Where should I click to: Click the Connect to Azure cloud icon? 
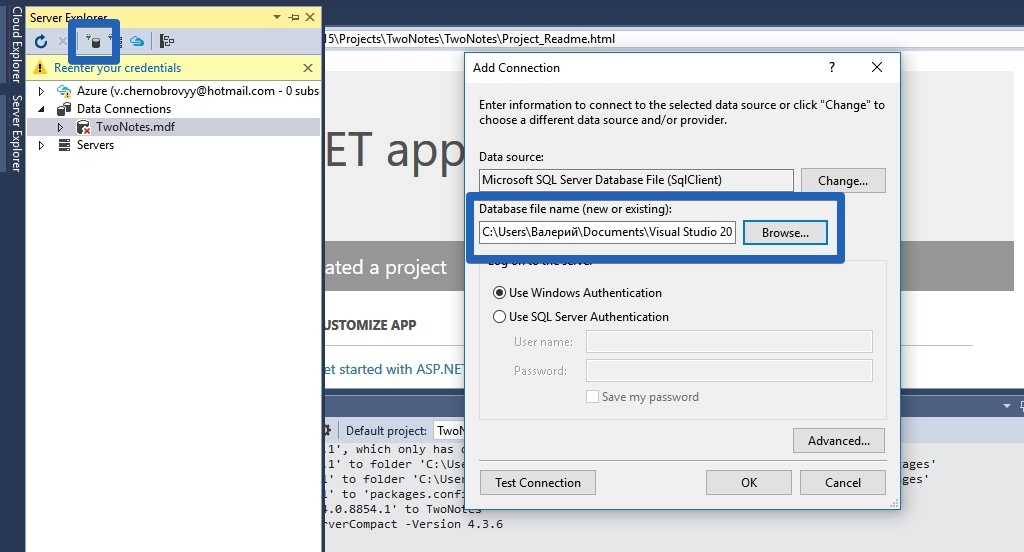coord(136,42)
